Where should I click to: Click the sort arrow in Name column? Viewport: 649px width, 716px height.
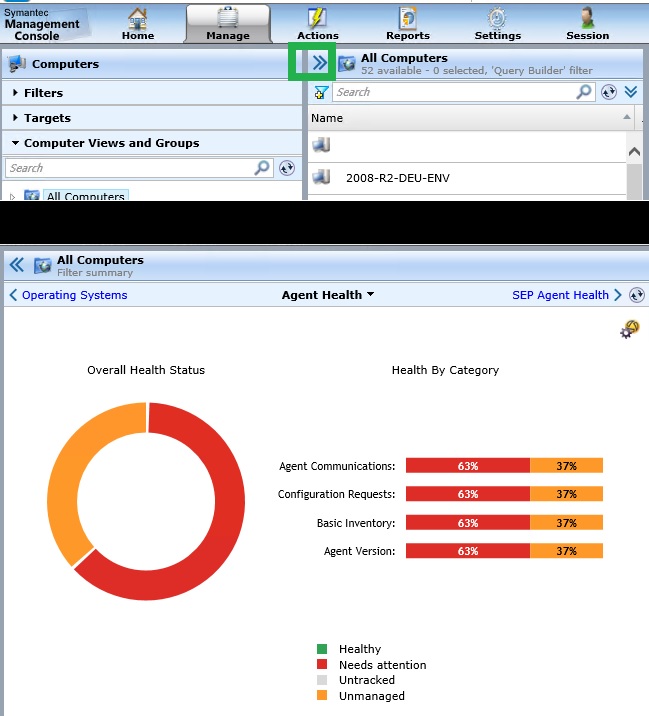pyautogui.click(x=627, y=117)
